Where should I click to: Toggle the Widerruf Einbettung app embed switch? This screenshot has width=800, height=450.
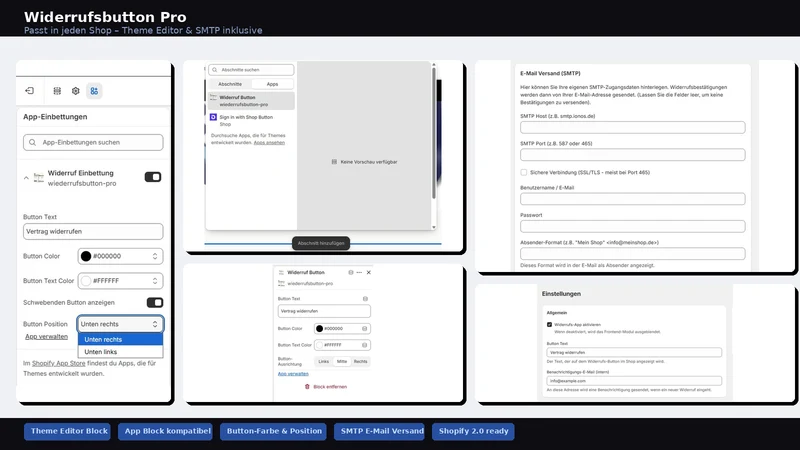coord(153,177)
